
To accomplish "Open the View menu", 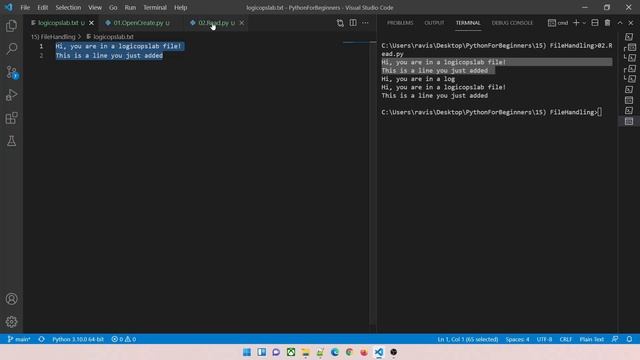I will pos(95,7).
